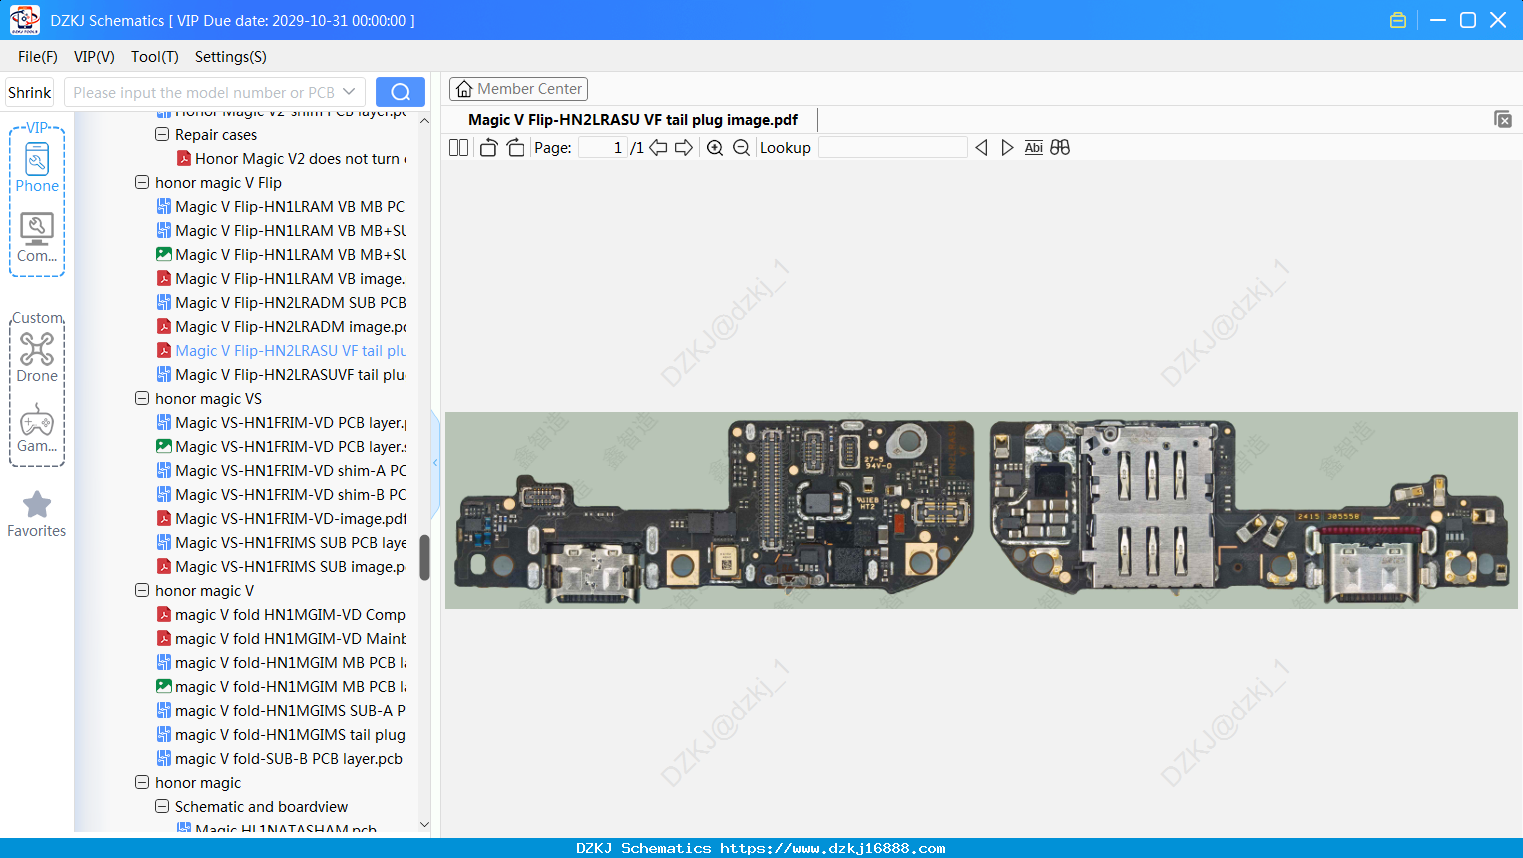Rotate the page counterclockwise

point(488,148)
